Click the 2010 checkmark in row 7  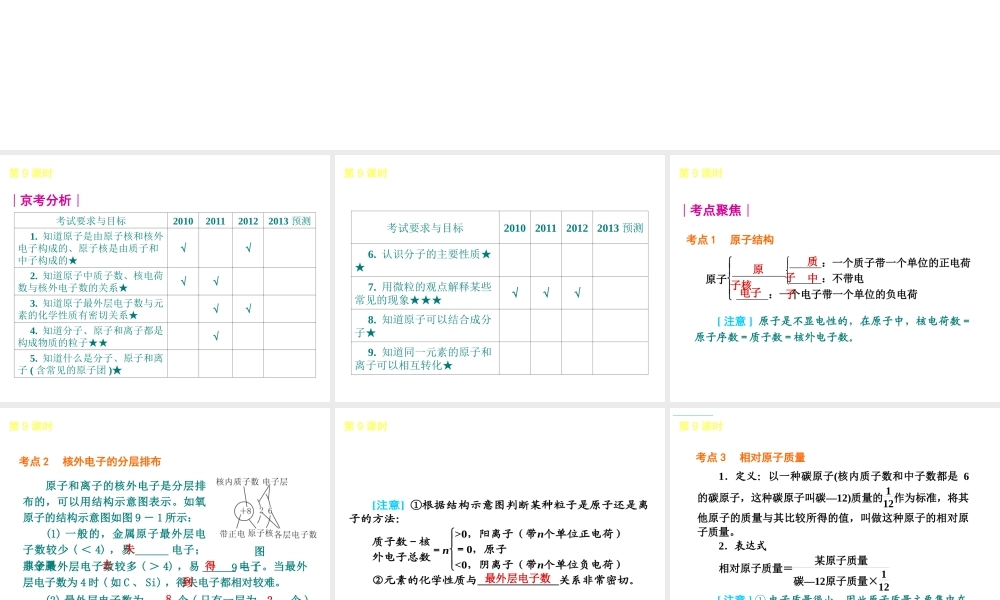(515, 293)
